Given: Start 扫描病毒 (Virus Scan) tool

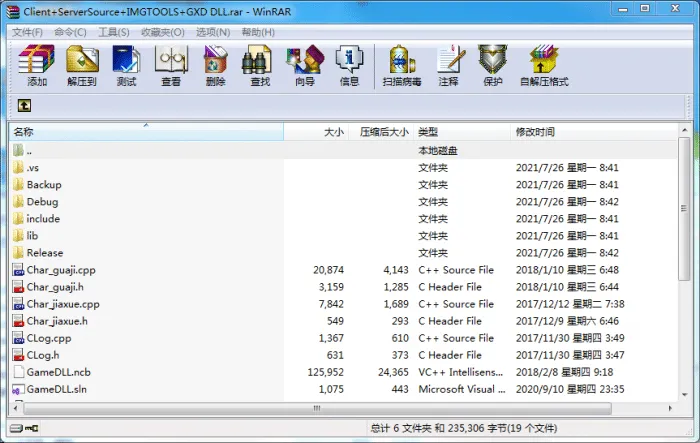Looking at the screenshot, I should pos(402,65).
